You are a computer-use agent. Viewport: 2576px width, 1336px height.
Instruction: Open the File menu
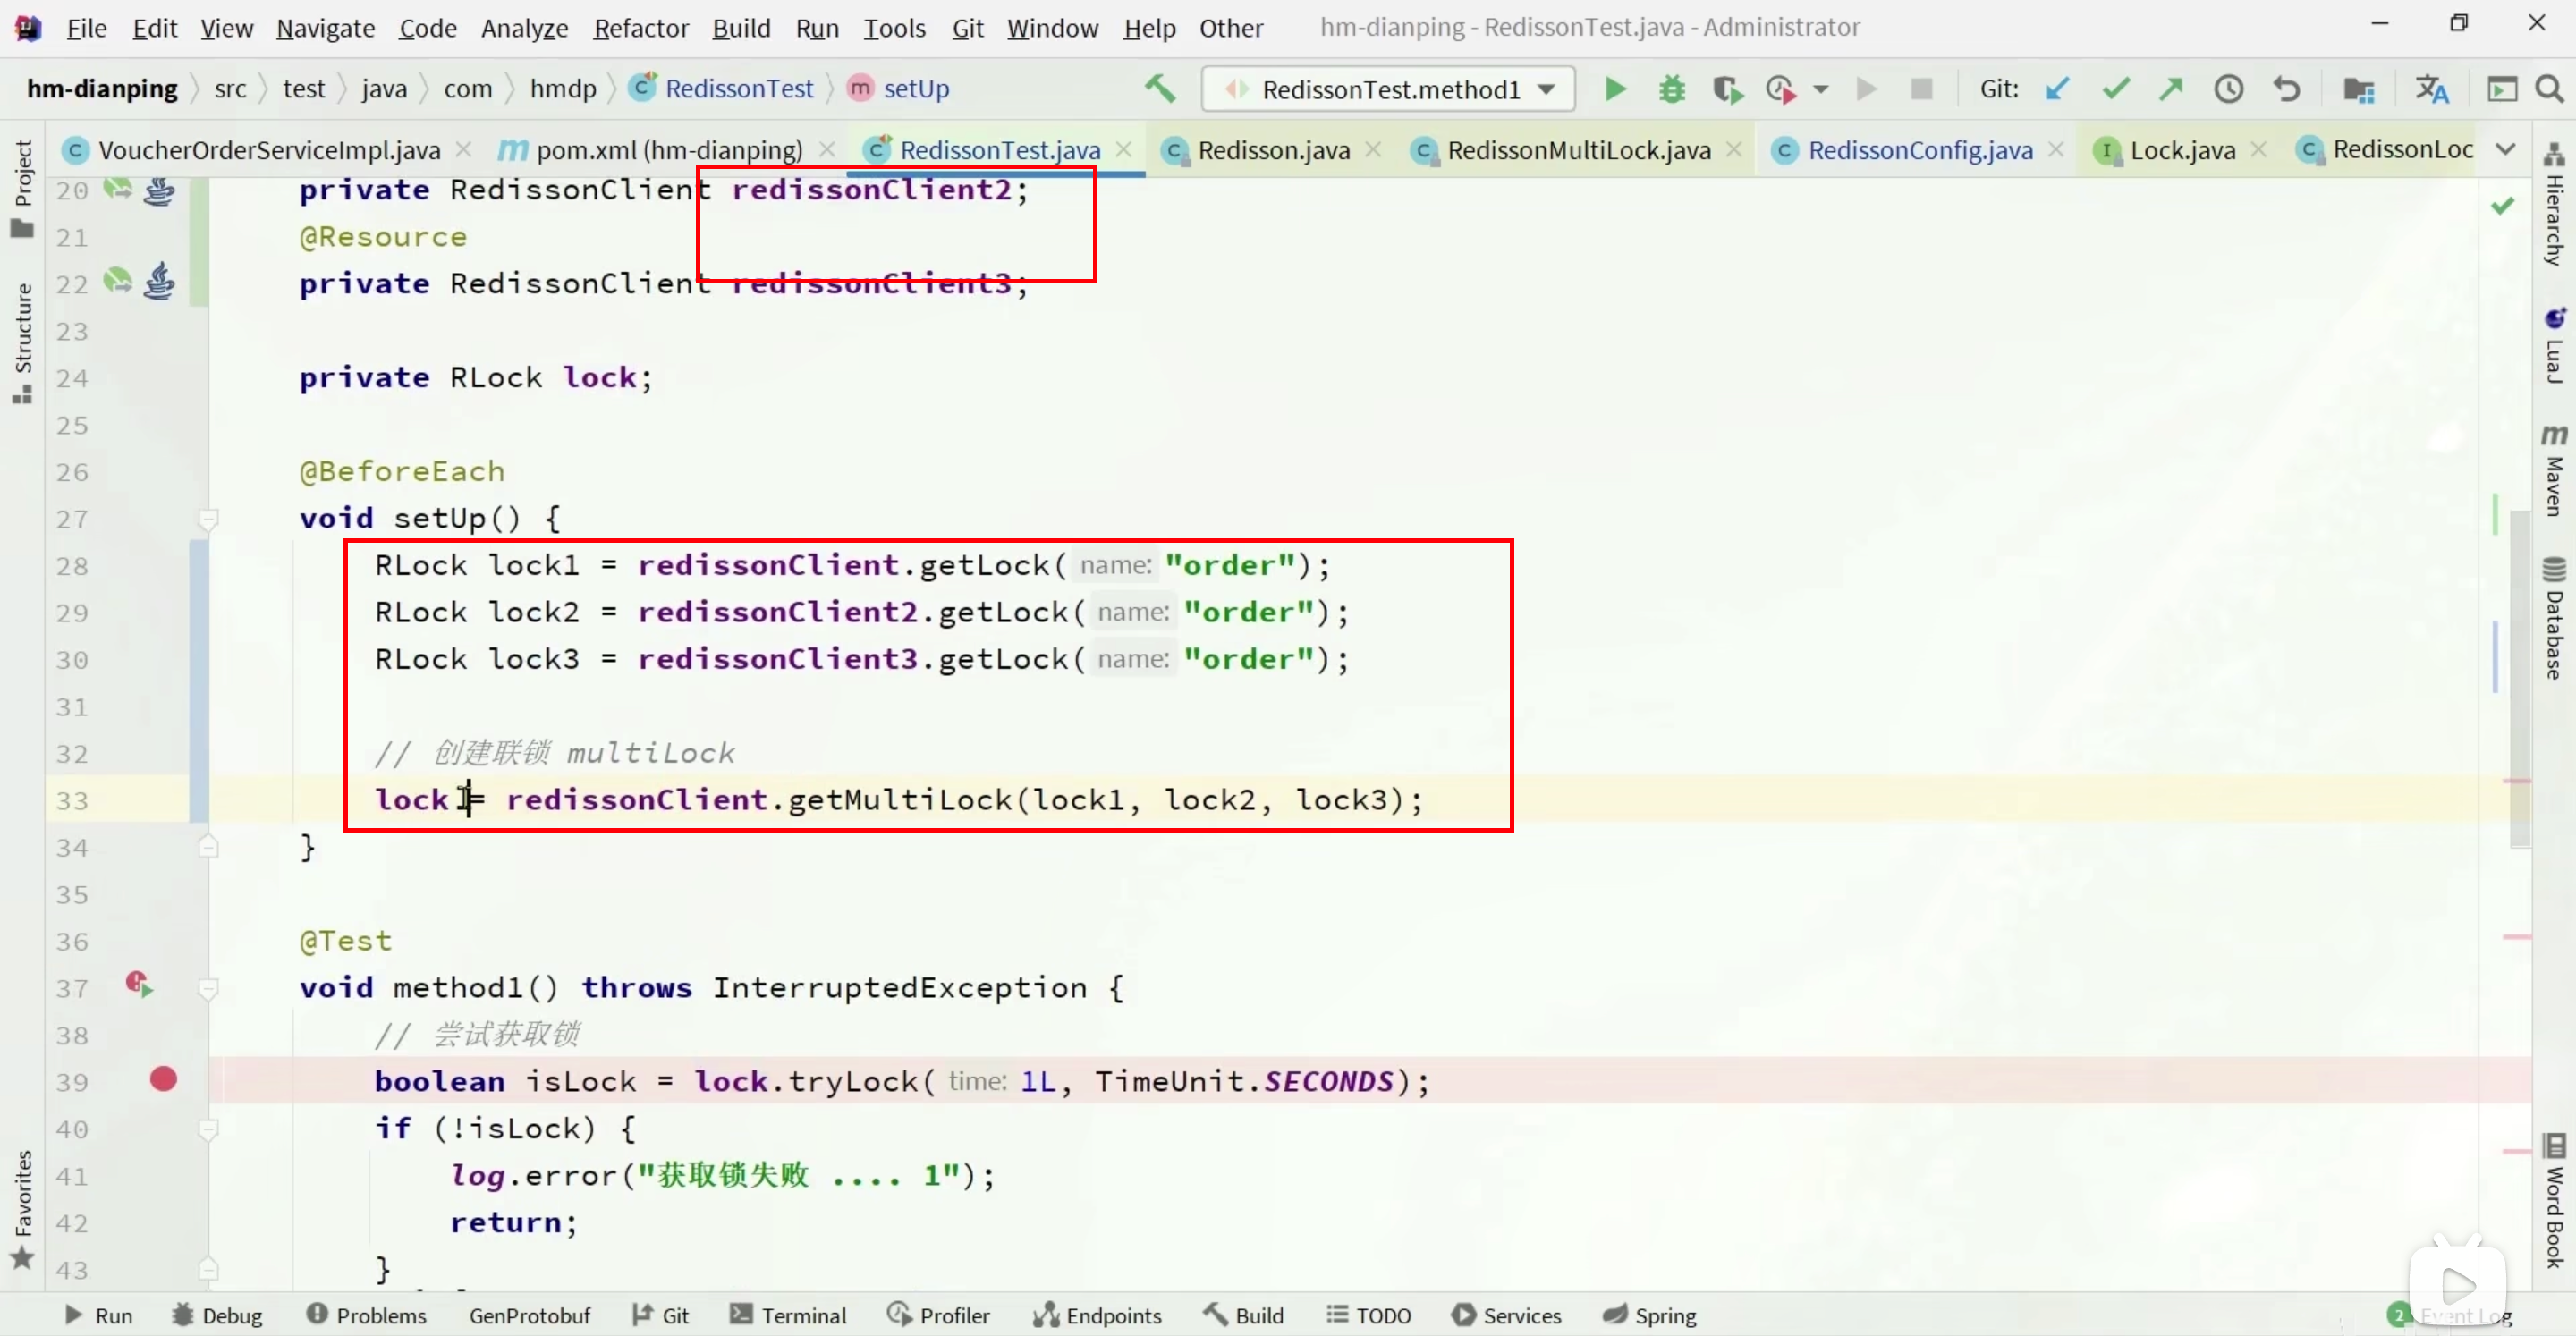tap(86, 28)
